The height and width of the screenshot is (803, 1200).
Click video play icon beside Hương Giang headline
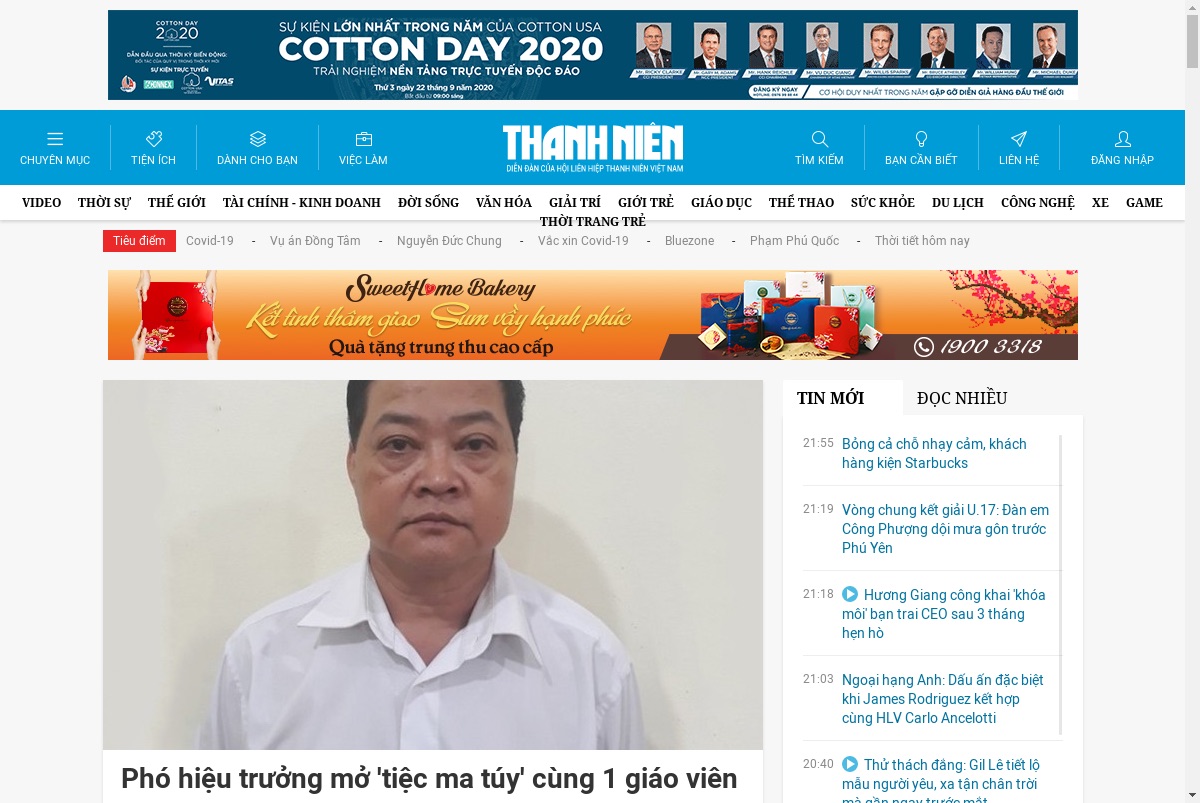[x=850, y=594]
